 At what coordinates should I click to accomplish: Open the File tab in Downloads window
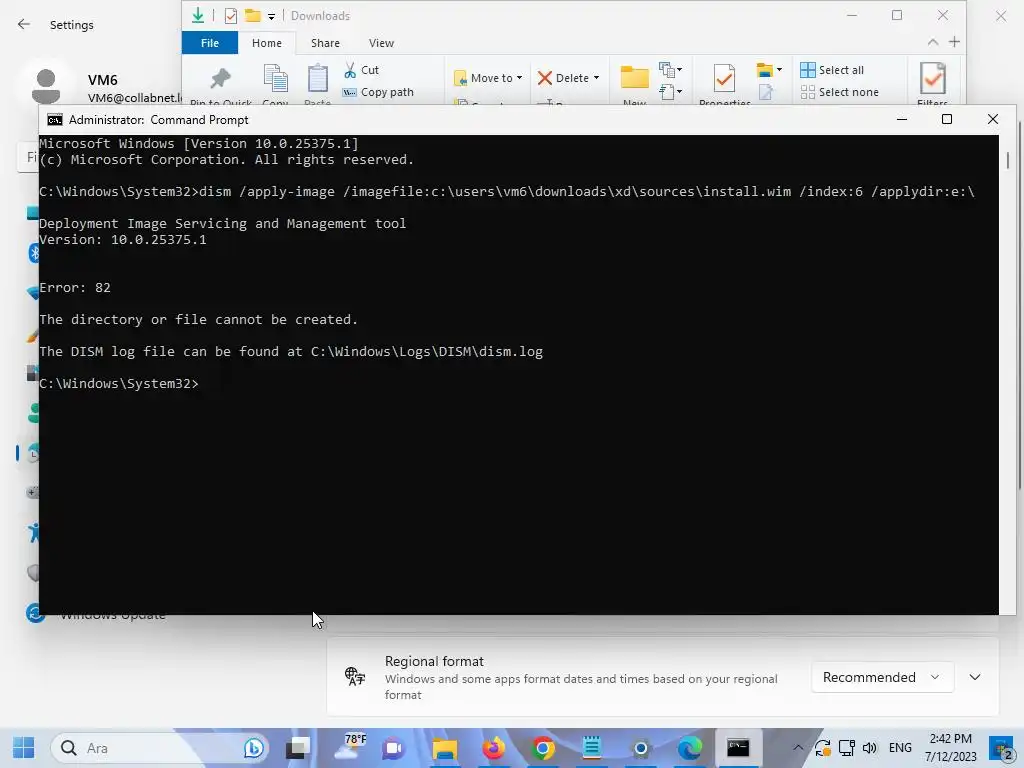point(210,43)
